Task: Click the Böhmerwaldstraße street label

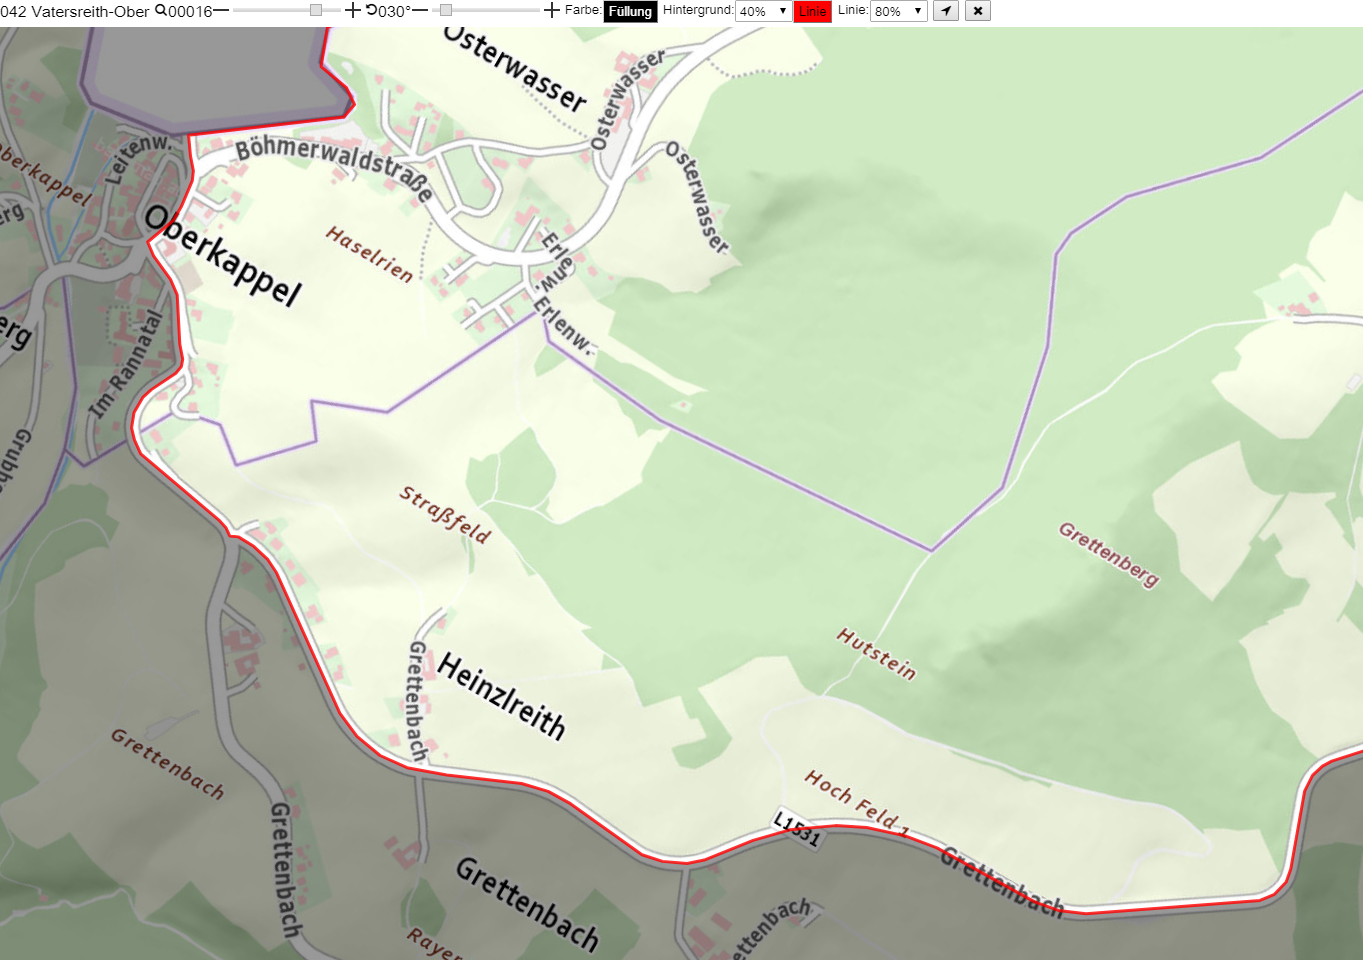Action: coord(335,166)
